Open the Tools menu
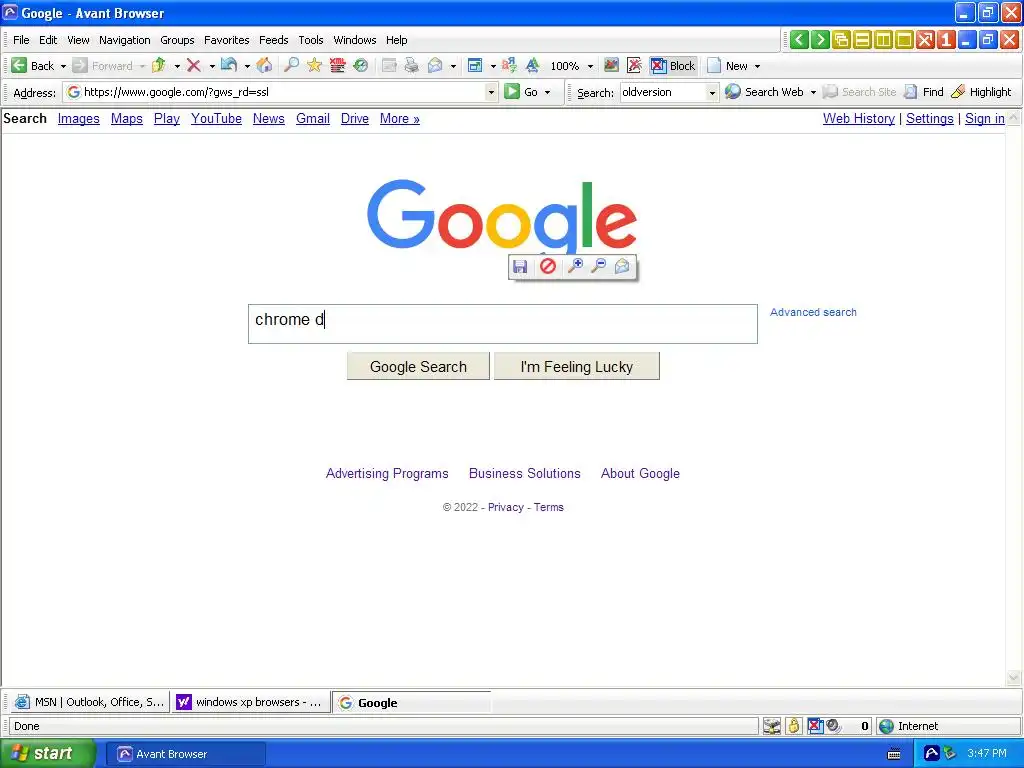1024x768 pixels. coord(311,40)
